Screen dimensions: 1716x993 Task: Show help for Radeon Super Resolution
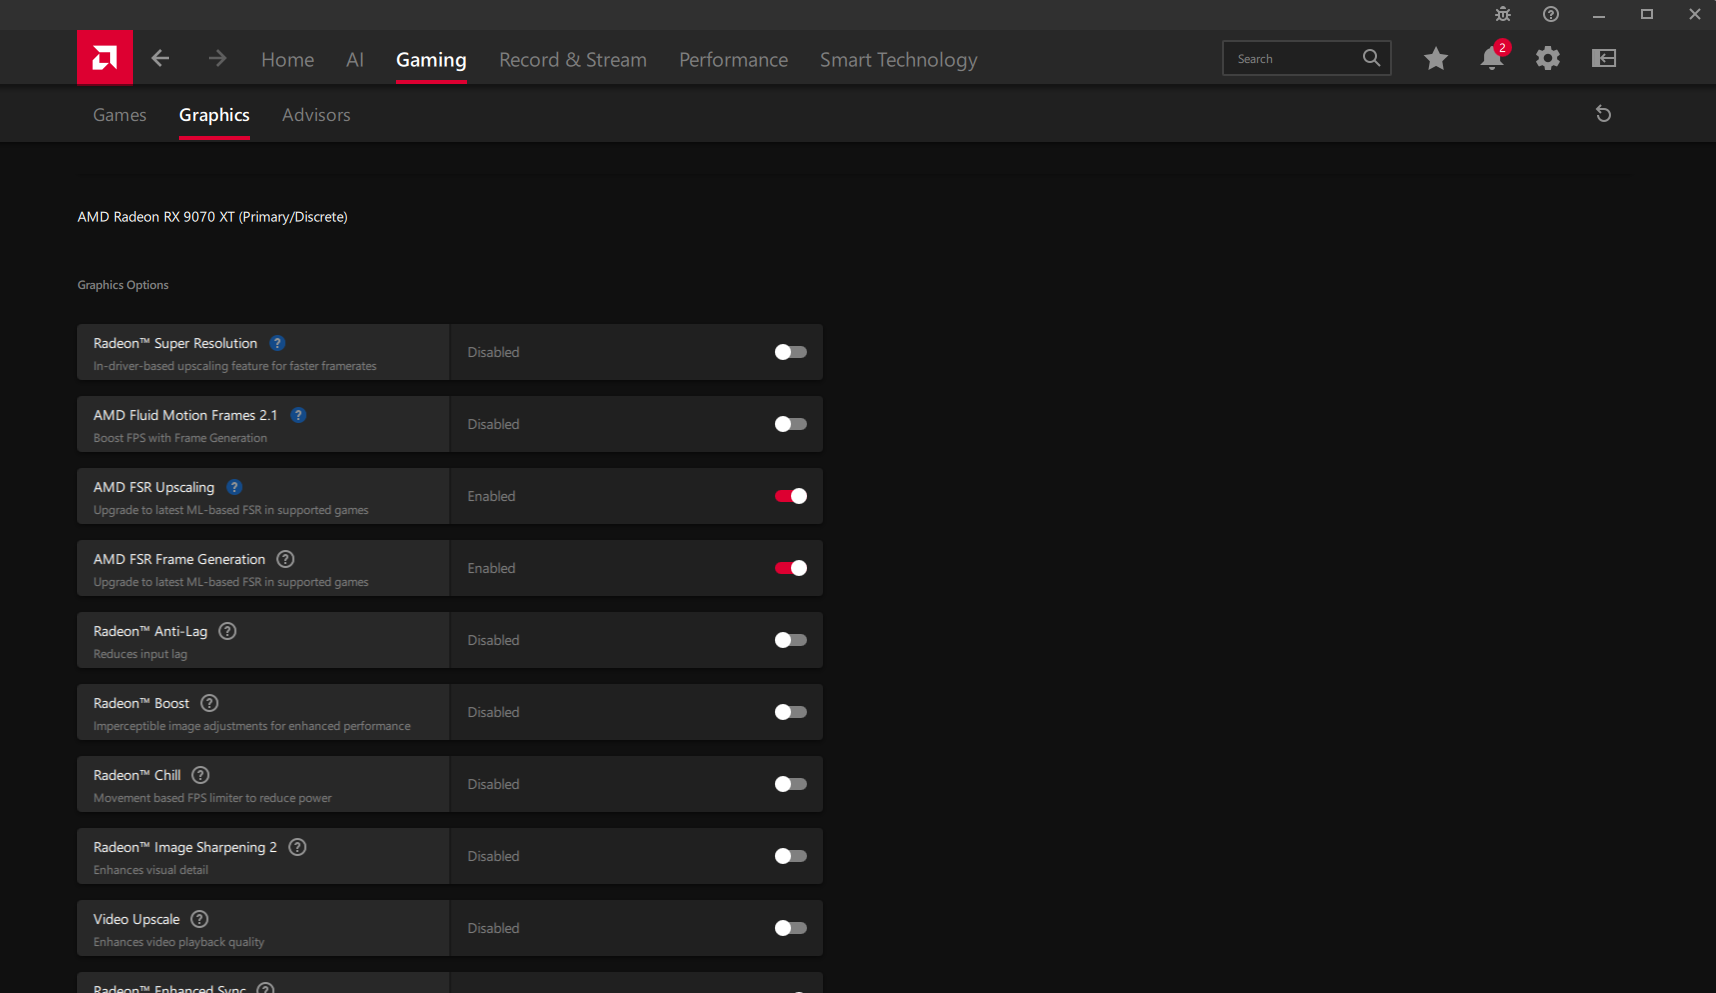coord(277,343)
